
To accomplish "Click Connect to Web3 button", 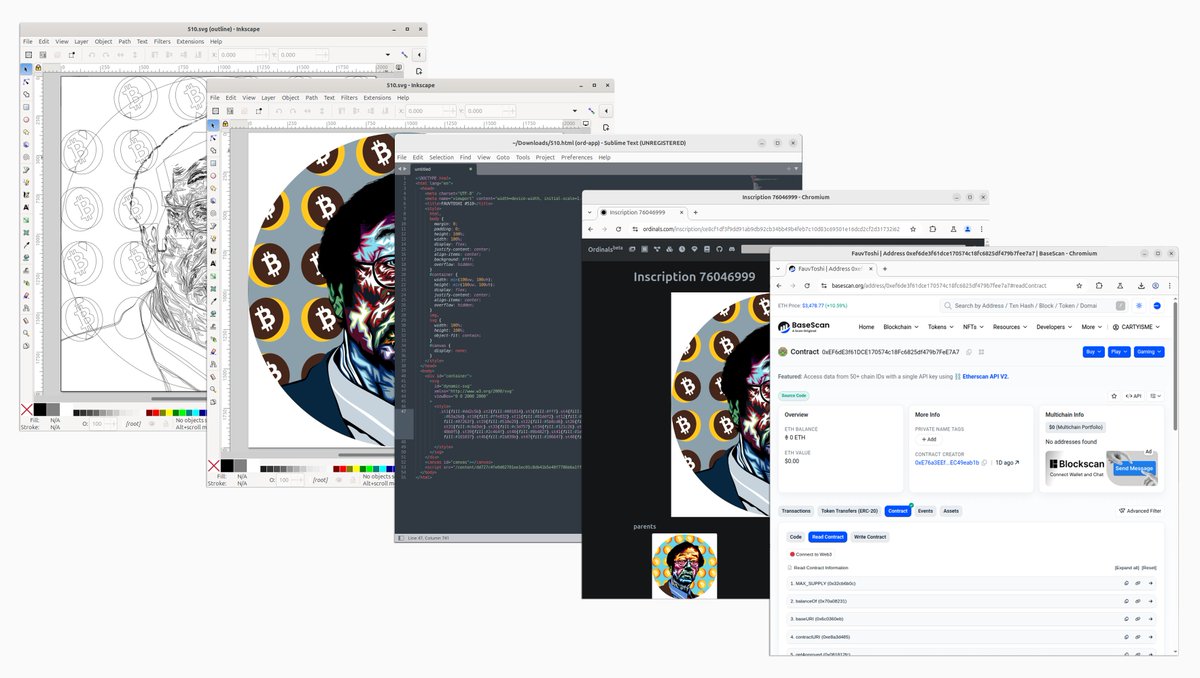I will [x=811, y=554].
